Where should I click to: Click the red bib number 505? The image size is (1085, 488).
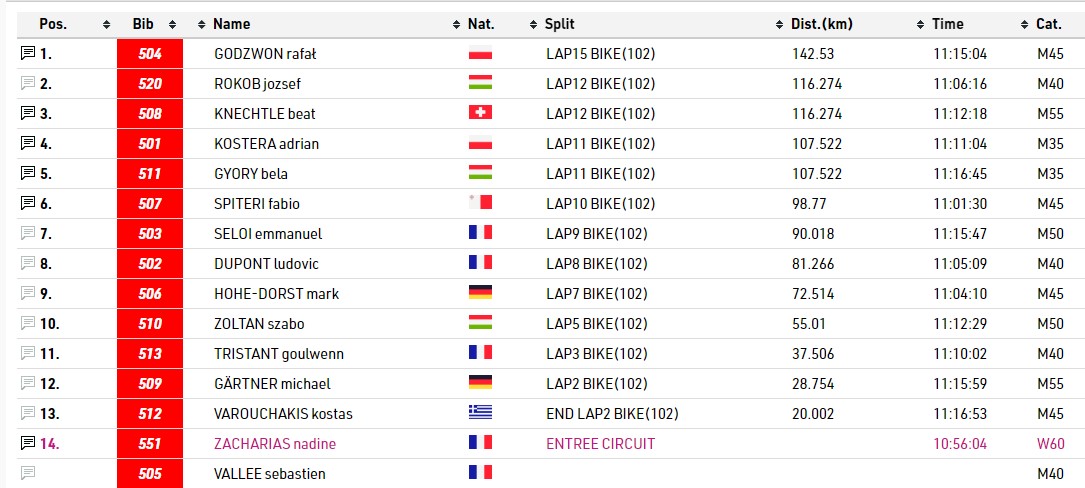point(150,473)
